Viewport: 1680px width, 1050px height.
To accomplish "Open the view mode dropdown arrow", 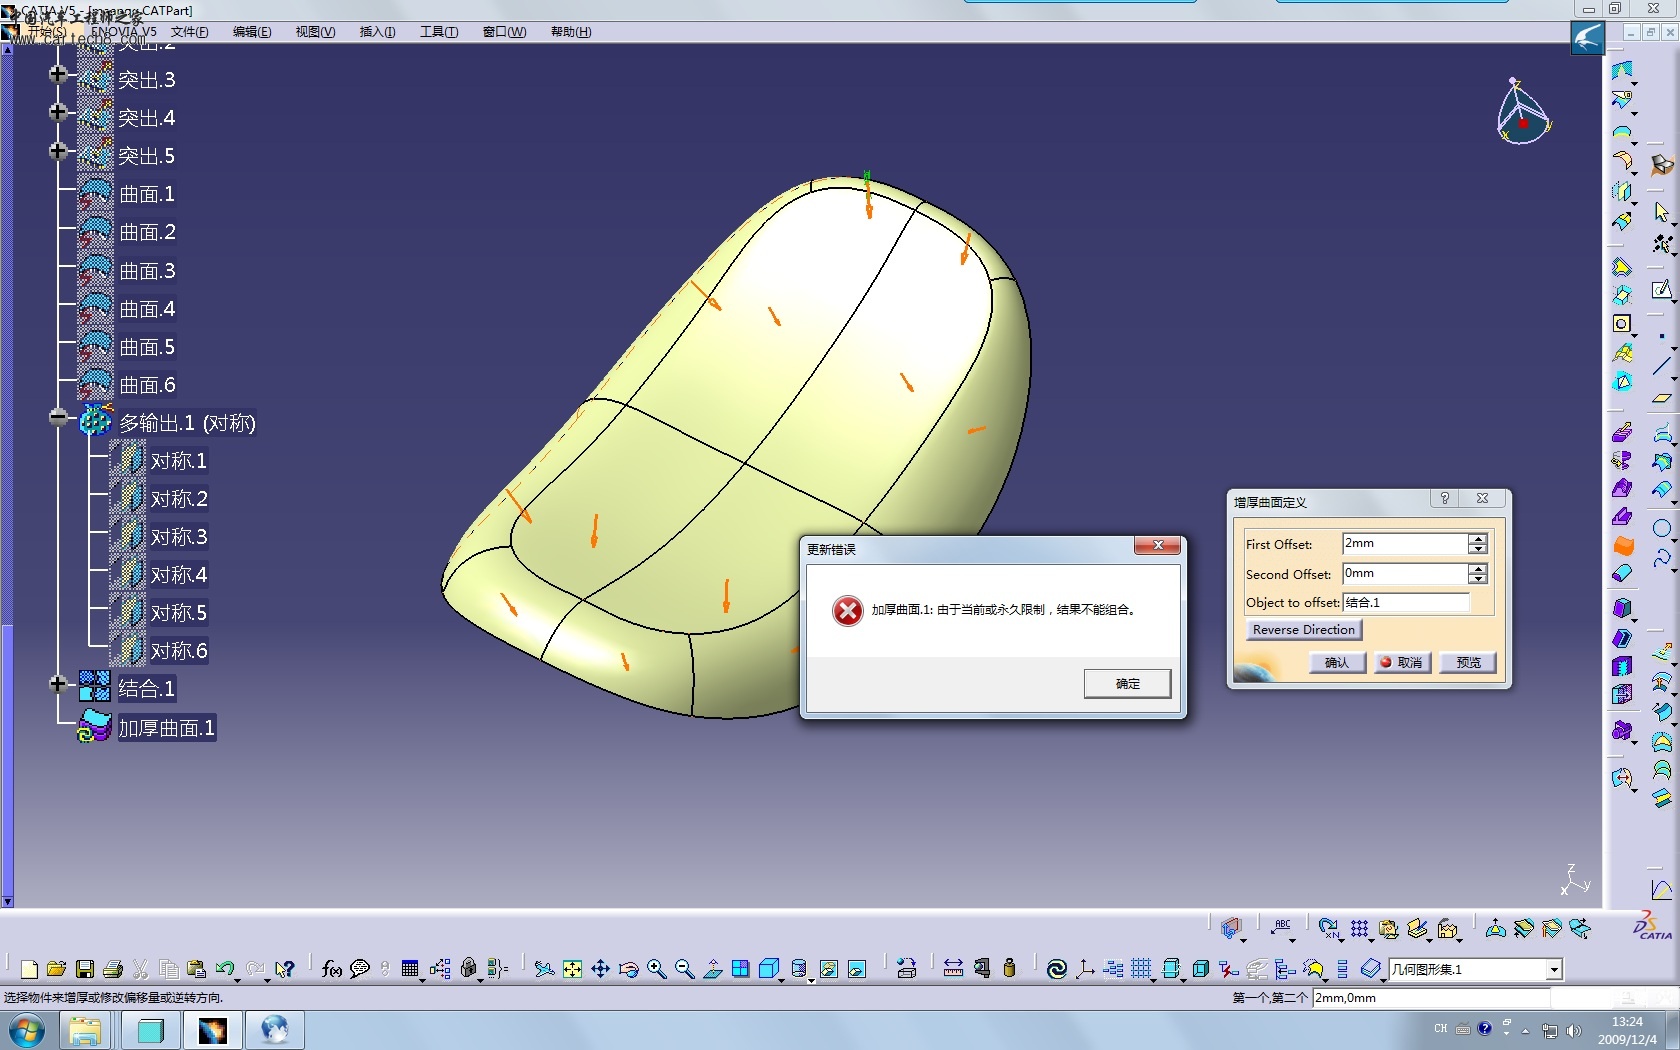I will click(810, 979).
